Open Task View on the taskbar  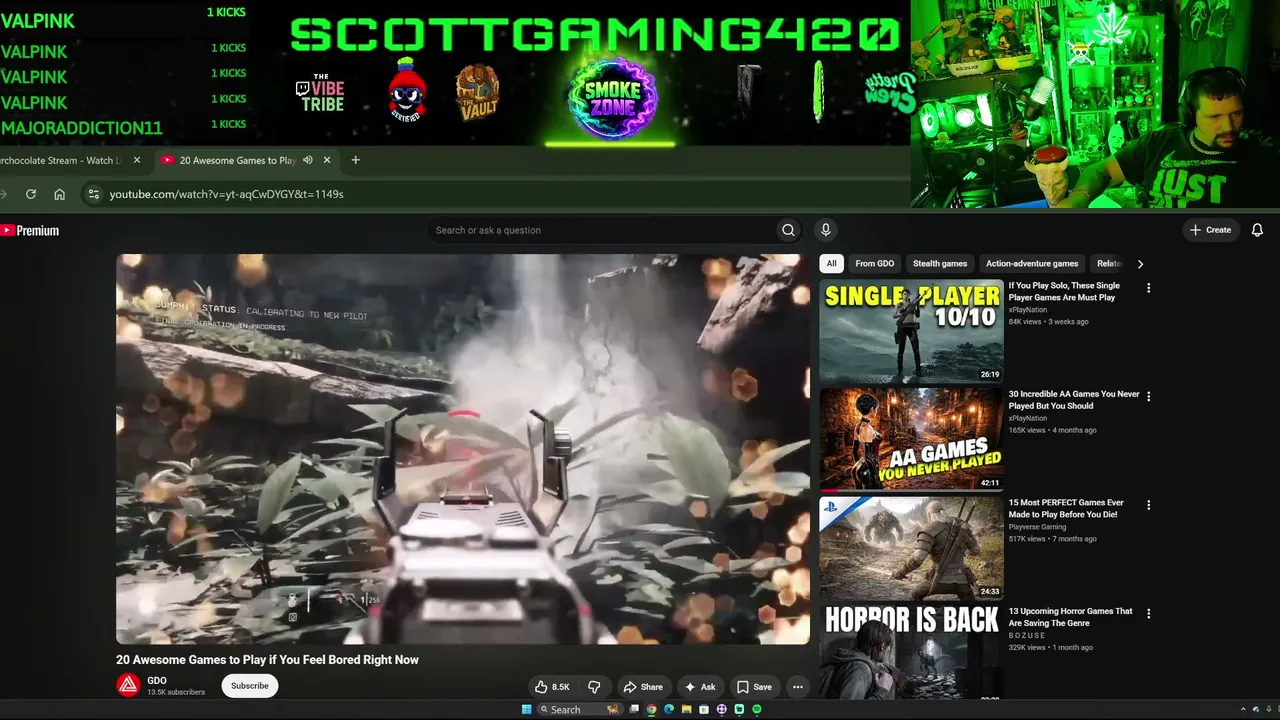pos(634,709)
